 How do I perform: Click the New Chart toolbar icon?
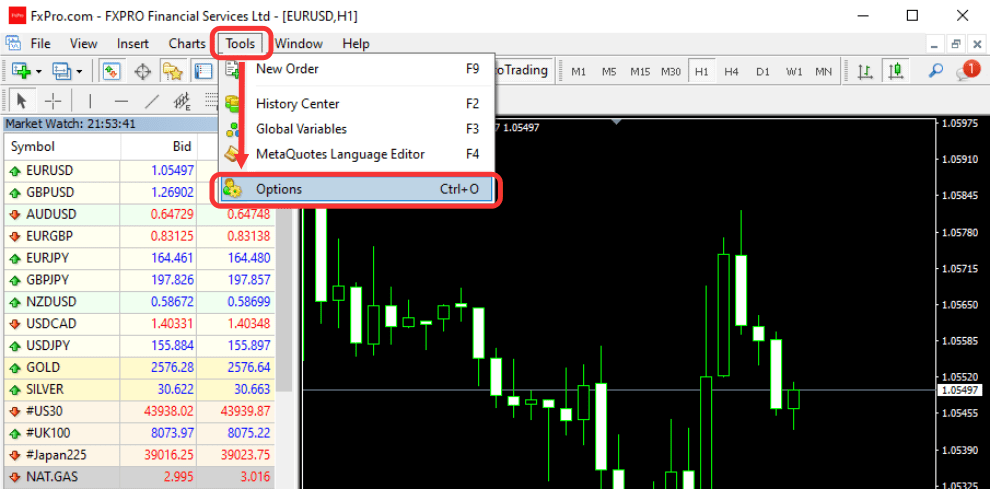(x=22, y=71)
